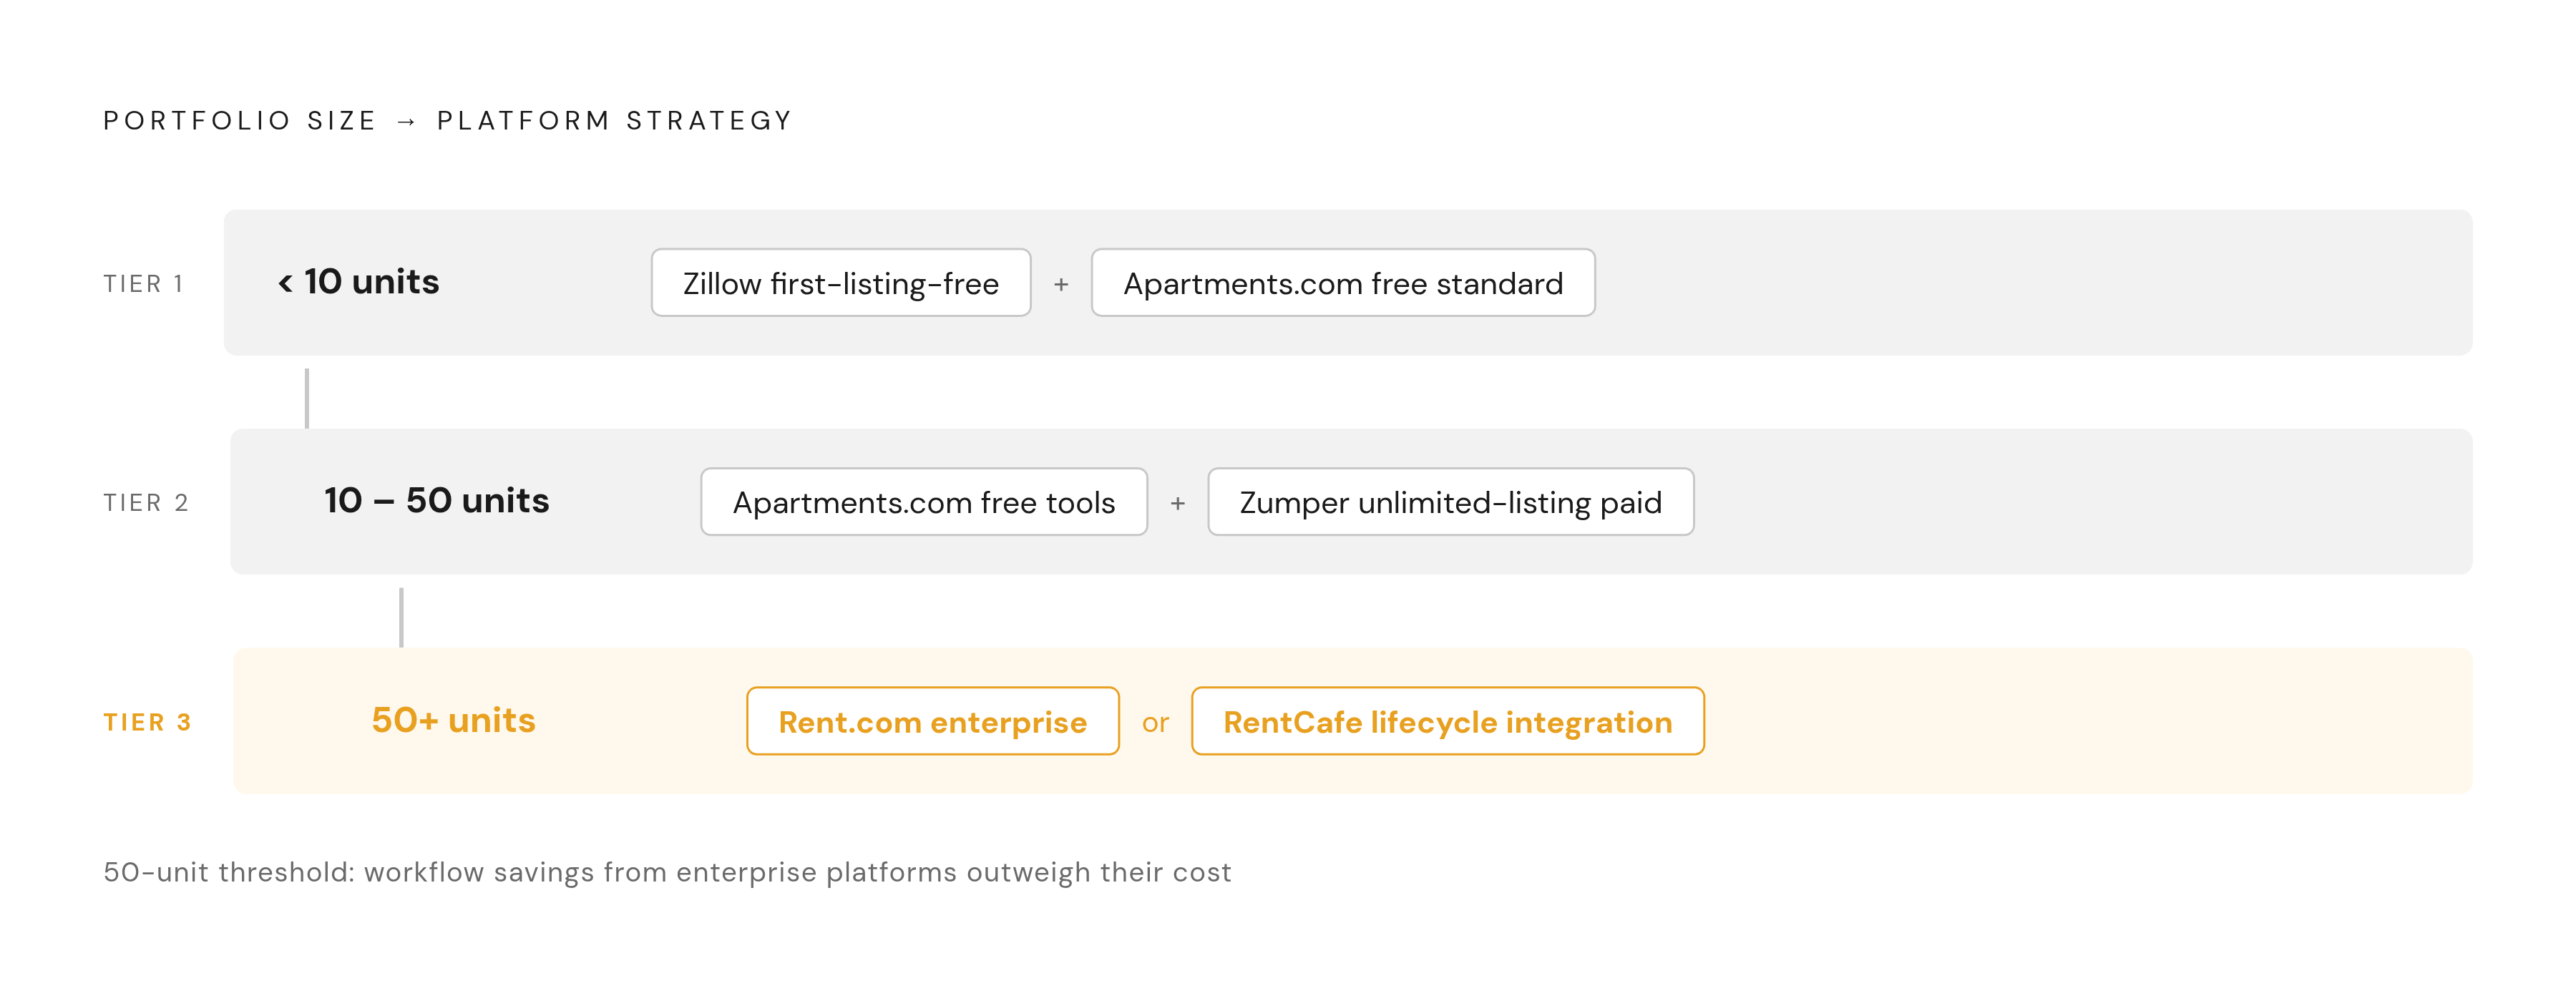Screen dimensions: 2576x996
Task: Click the orange TIER 3 label
Action: [147, 722]
